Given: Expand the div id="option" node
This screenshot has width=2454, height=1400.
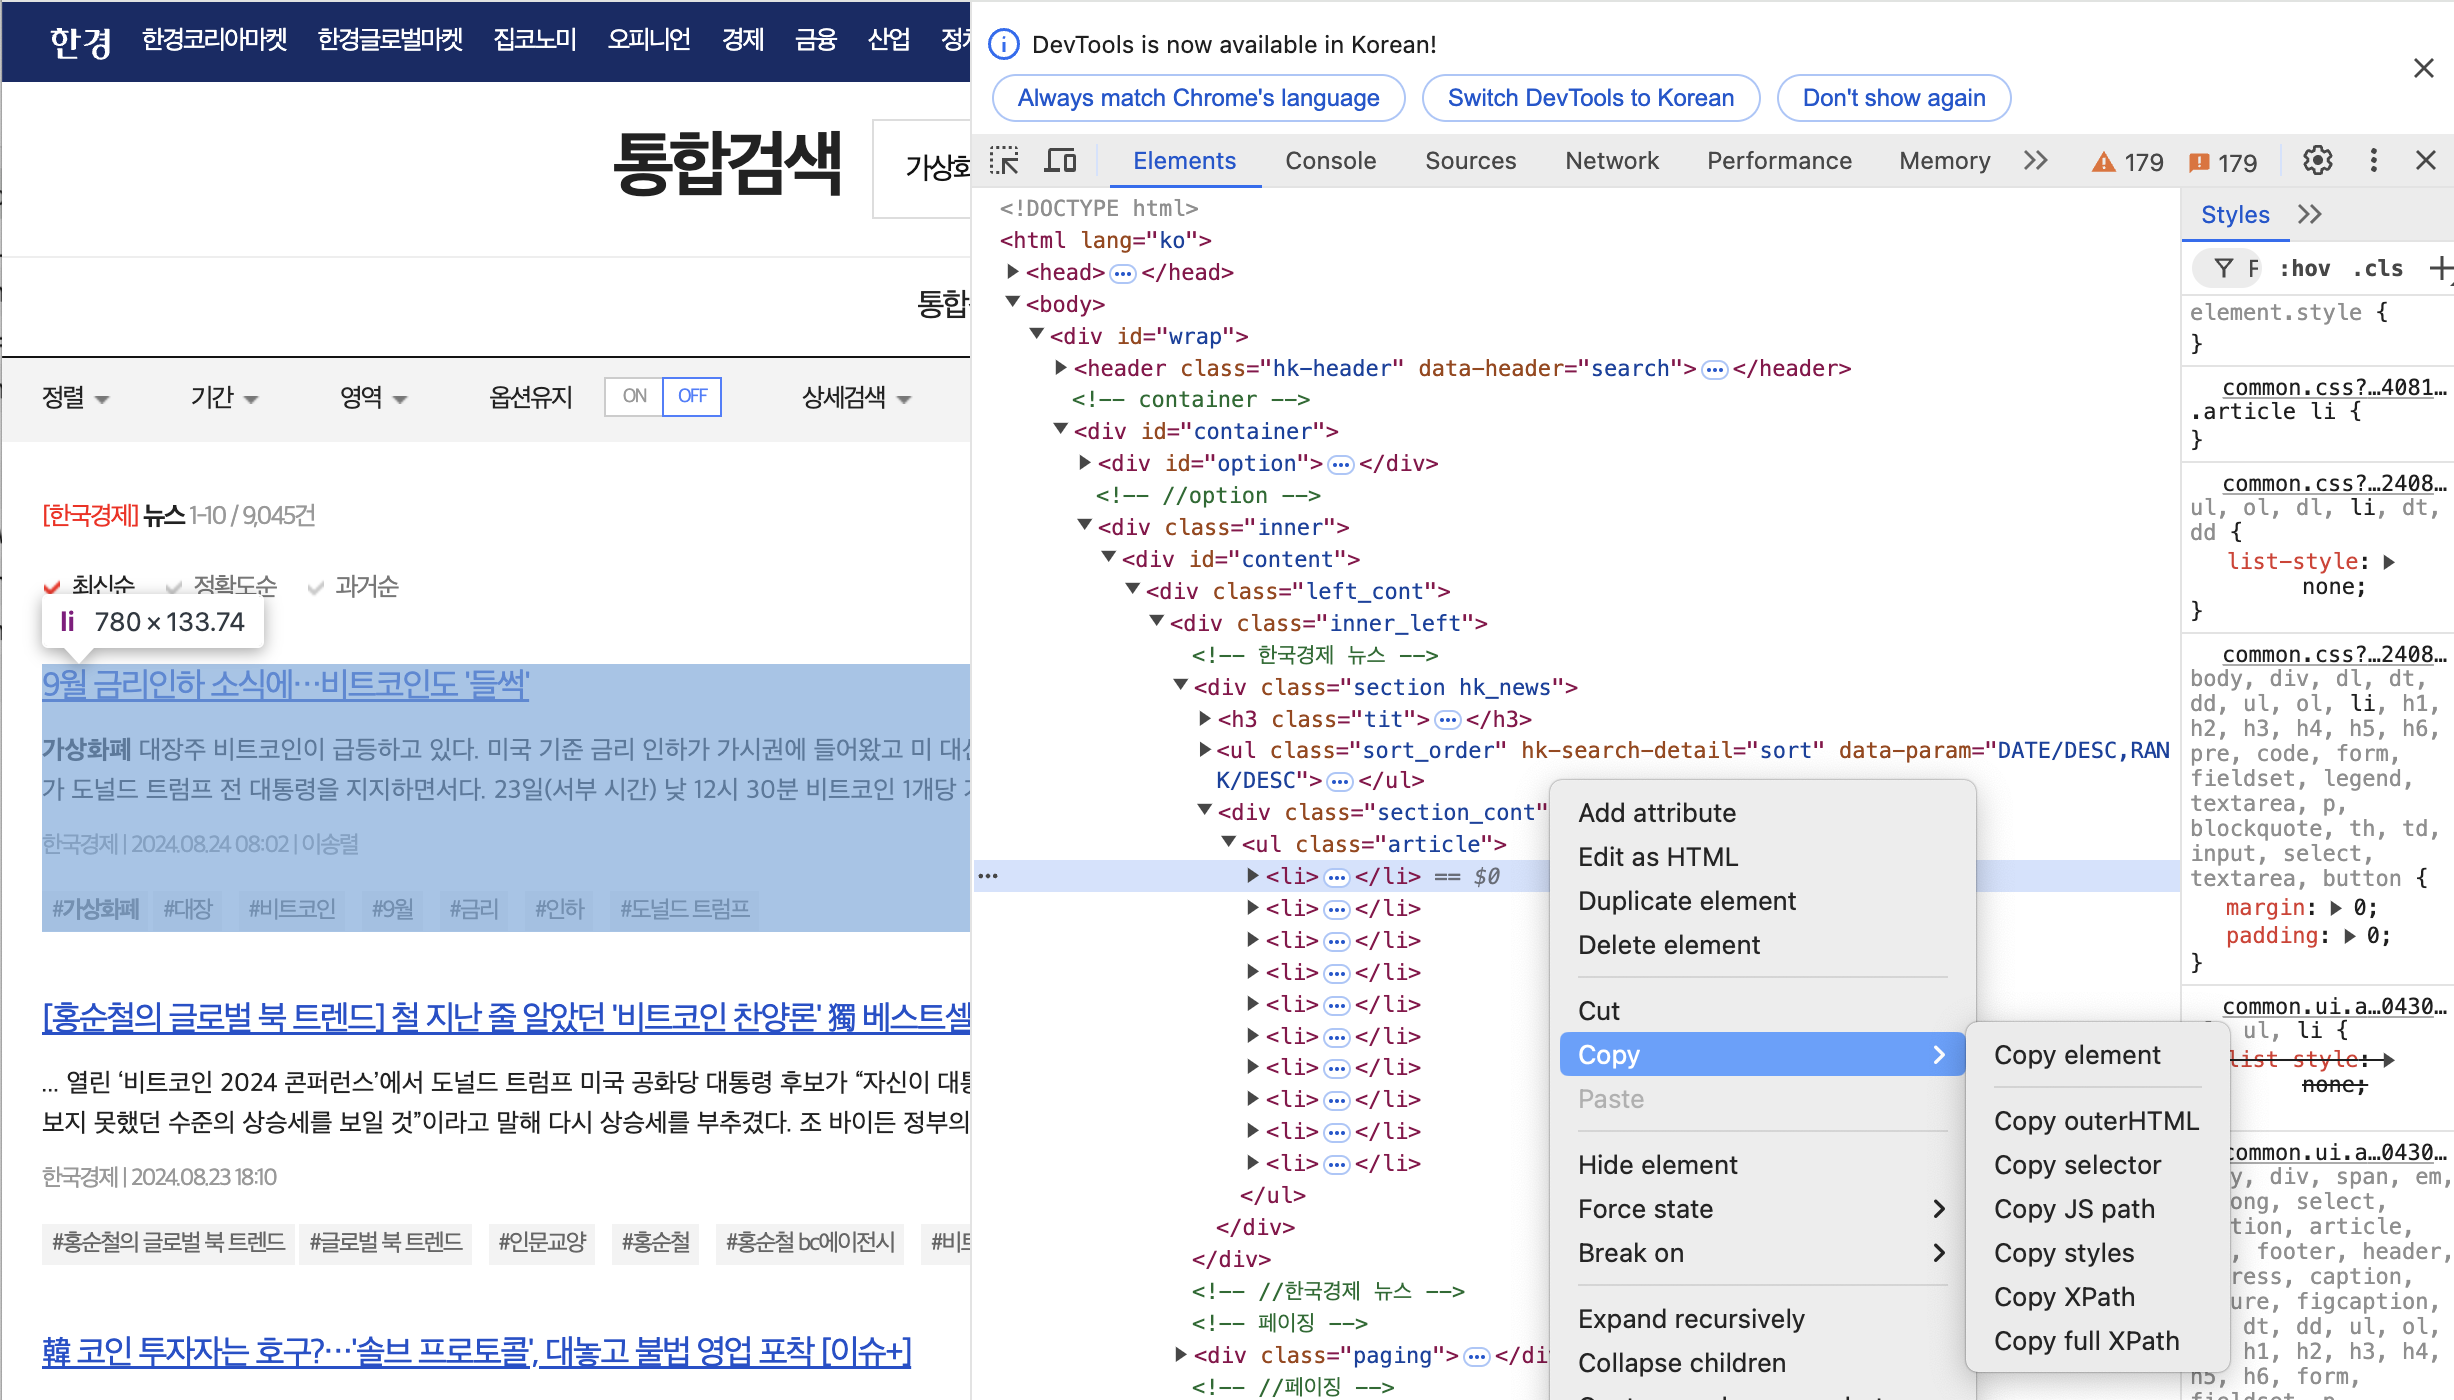Looking at the screenshot, I should pos(1085,463).
